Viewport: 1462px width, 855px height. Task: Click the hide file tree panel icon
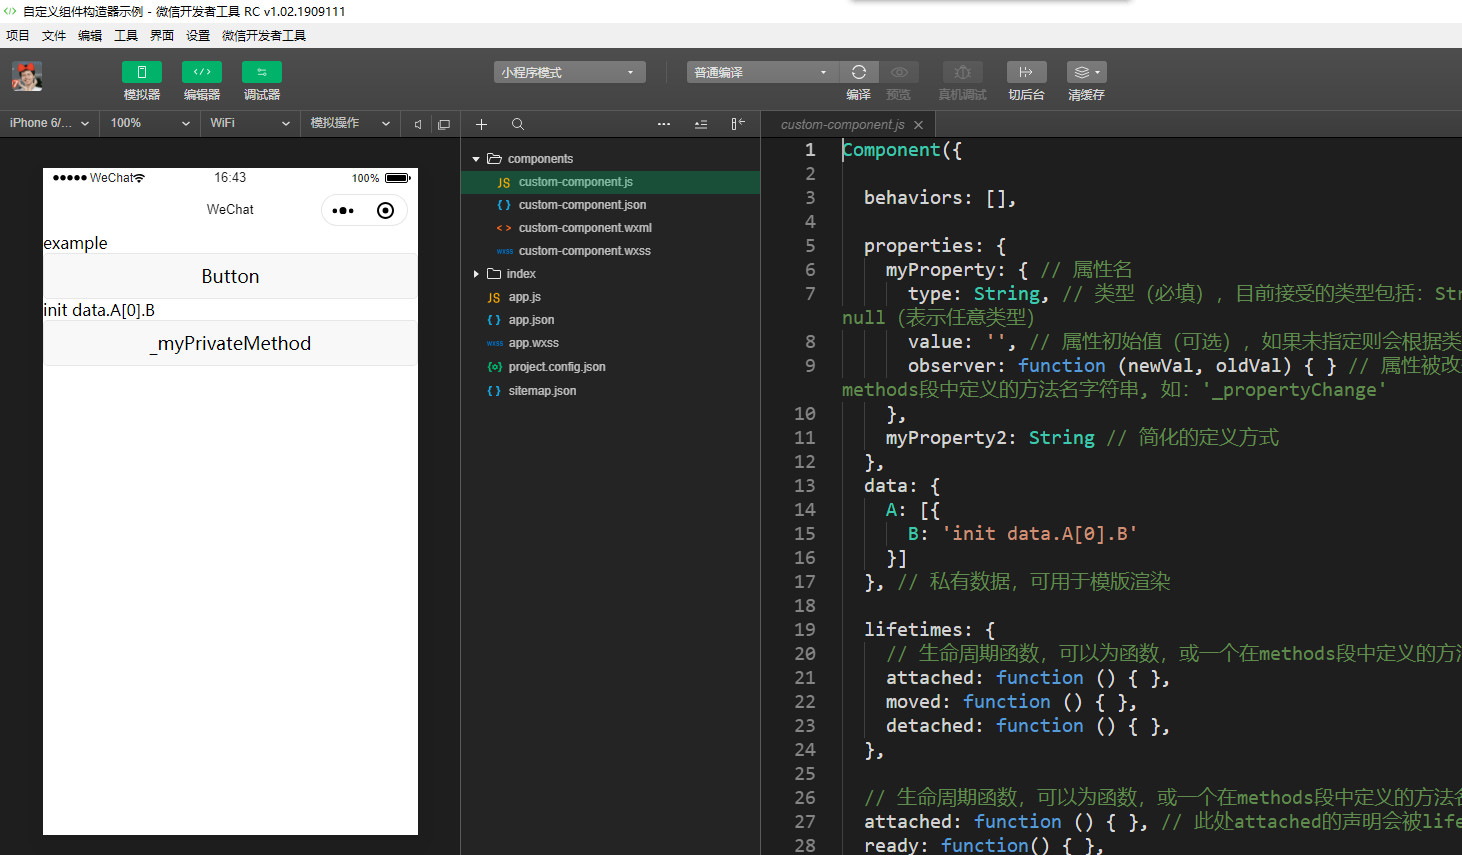738,124
